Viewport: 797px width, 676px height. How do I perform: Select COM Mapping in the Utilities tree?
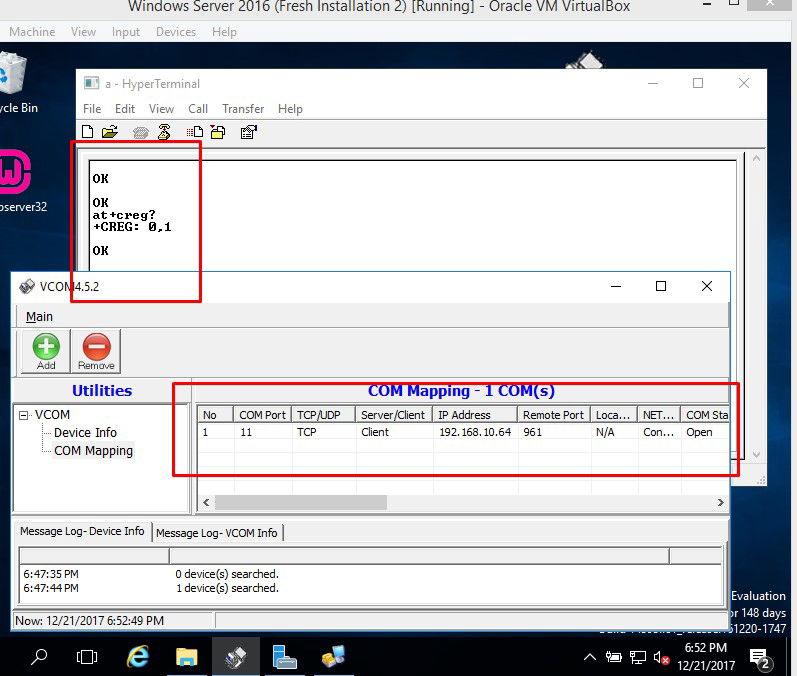(93, 451)
